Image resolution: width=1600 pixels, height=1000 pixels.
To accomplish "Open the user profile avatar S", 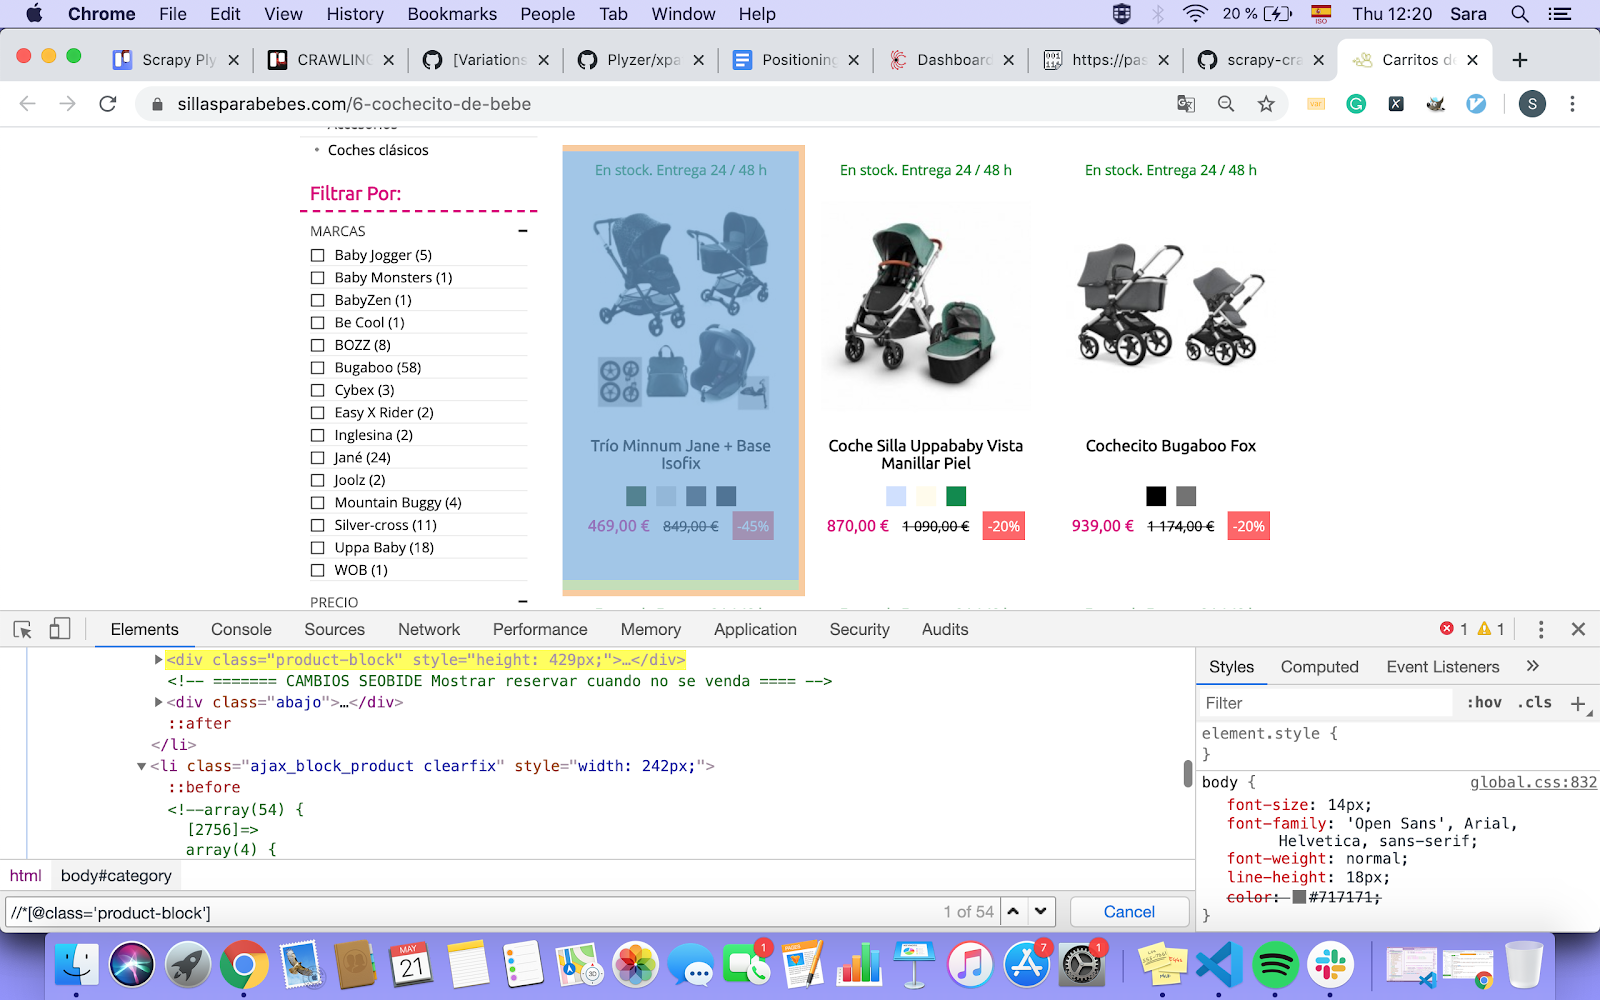I will [1532, 104].
